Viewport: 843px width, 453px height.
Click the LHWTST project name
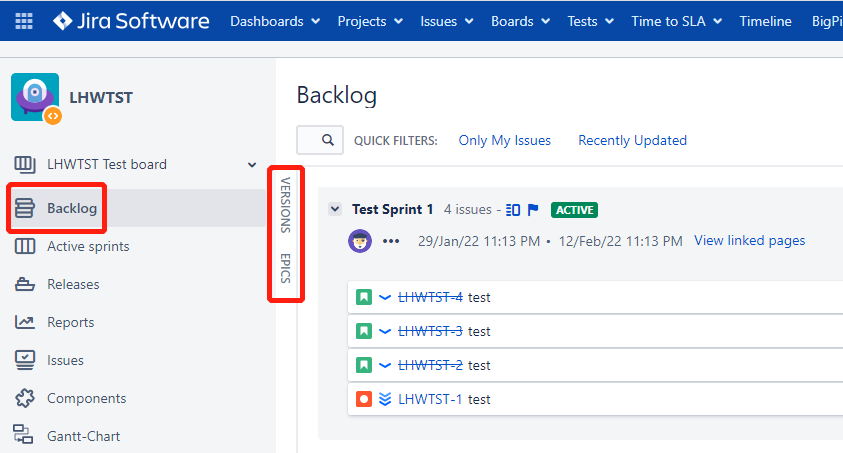click(x=101, y=98)
